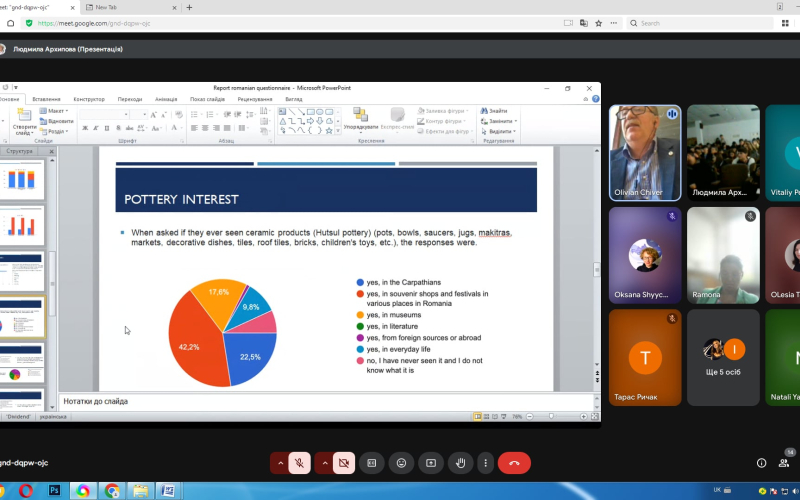Viewport: 800px width, 500px height.
Task: Open address bar three-dot page actions
Action: 614,23
